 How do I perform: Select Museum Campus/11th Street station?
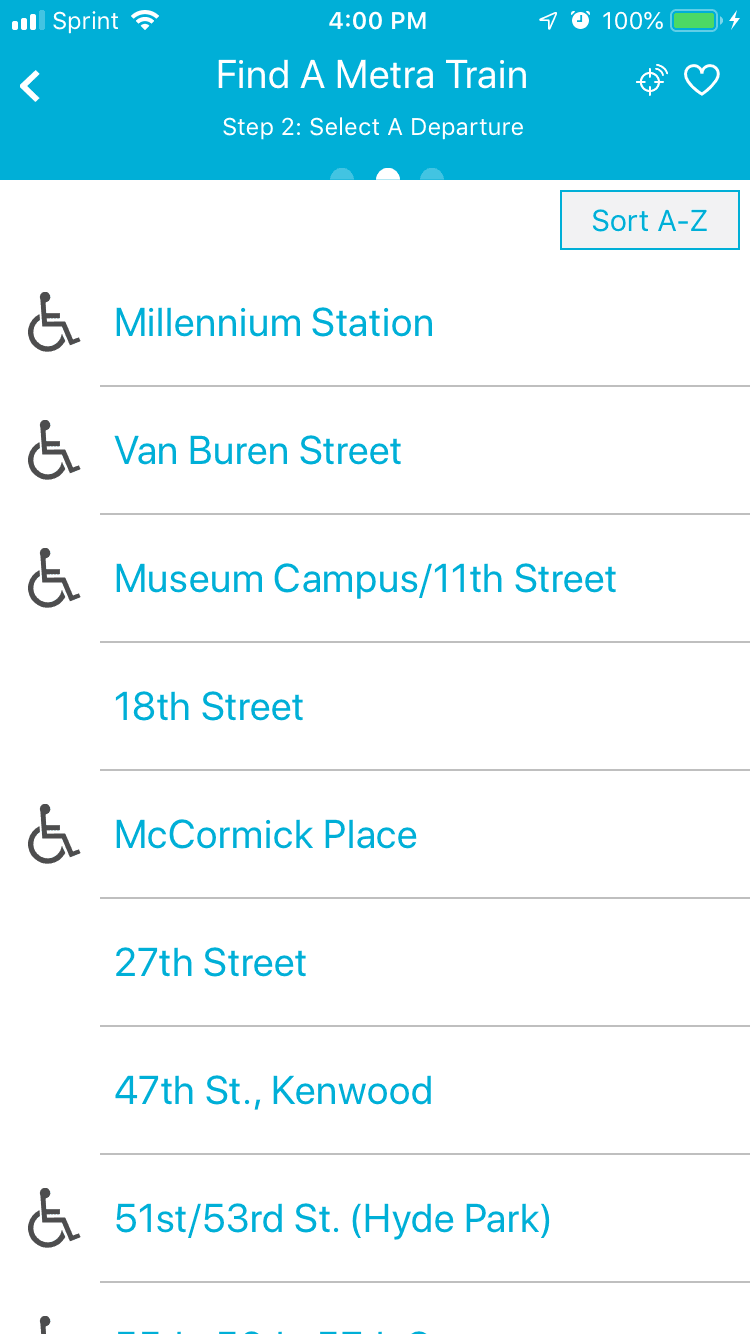pyautogui.click(x=365, y=579)
